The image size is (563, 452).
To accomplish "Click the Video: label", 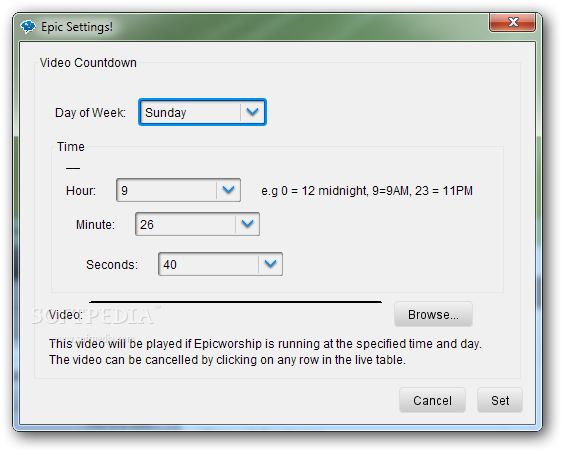I will [x=65, y=315].
